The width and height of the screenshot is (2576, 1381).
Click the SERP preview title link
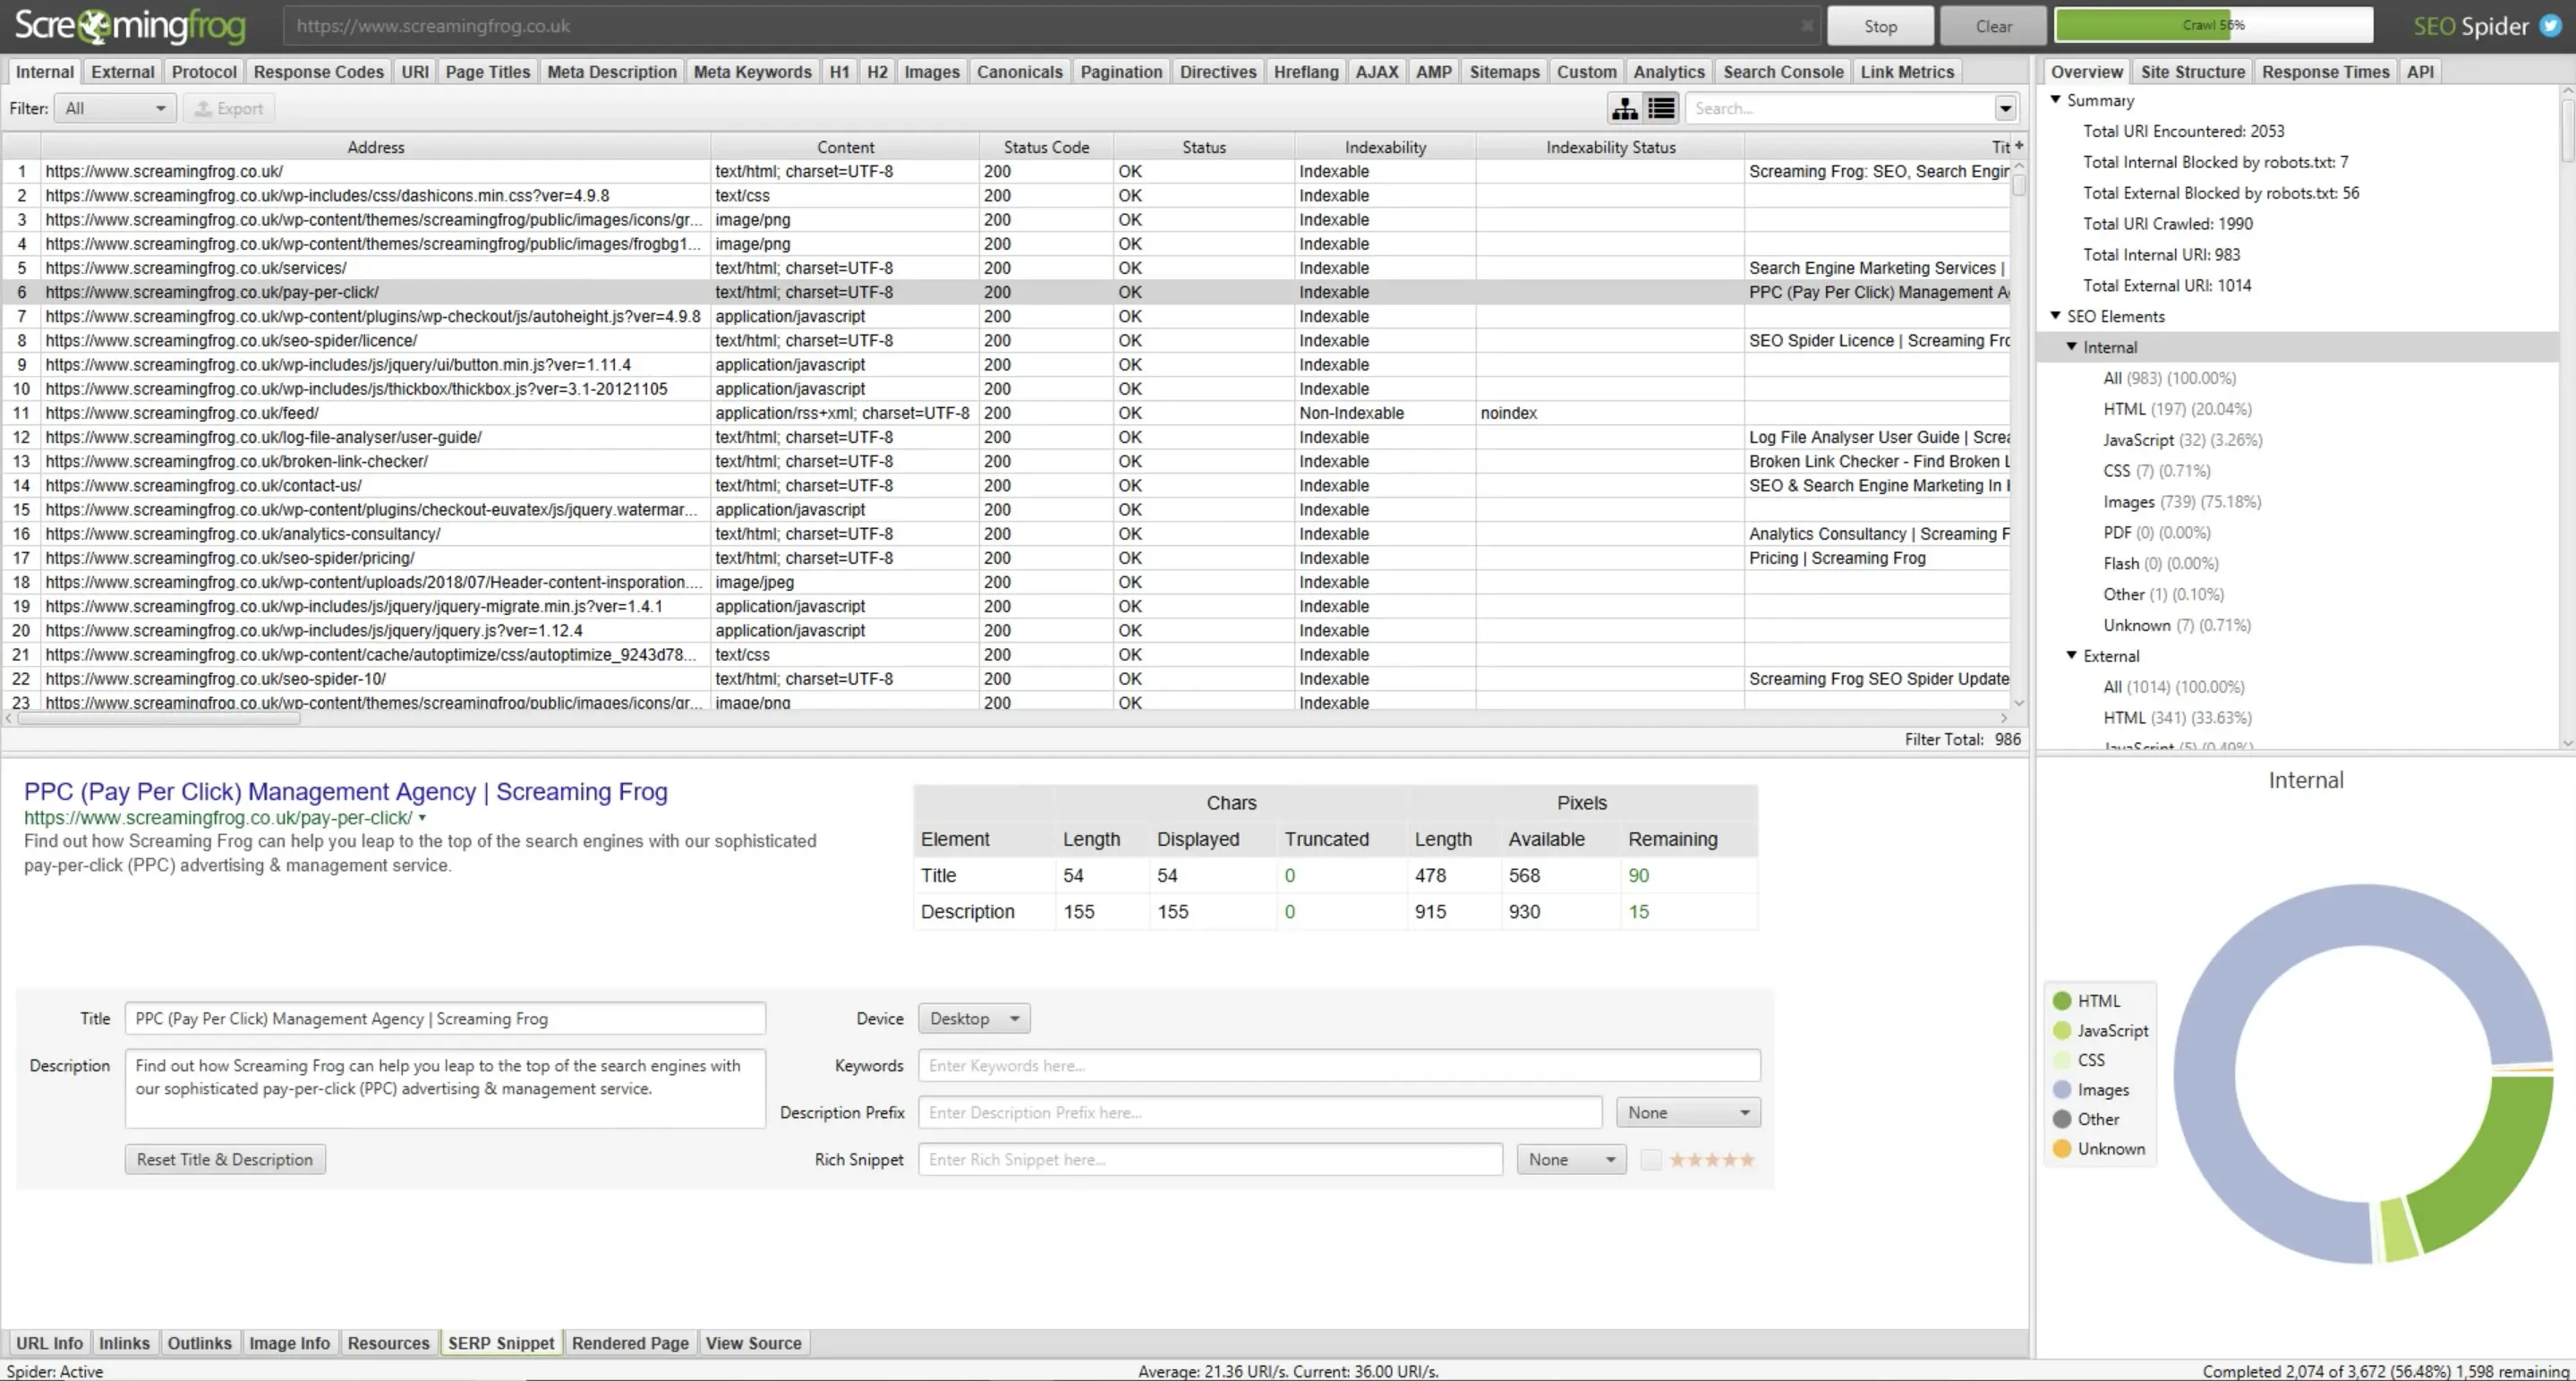pyautogui.click(x=346, y=792)
